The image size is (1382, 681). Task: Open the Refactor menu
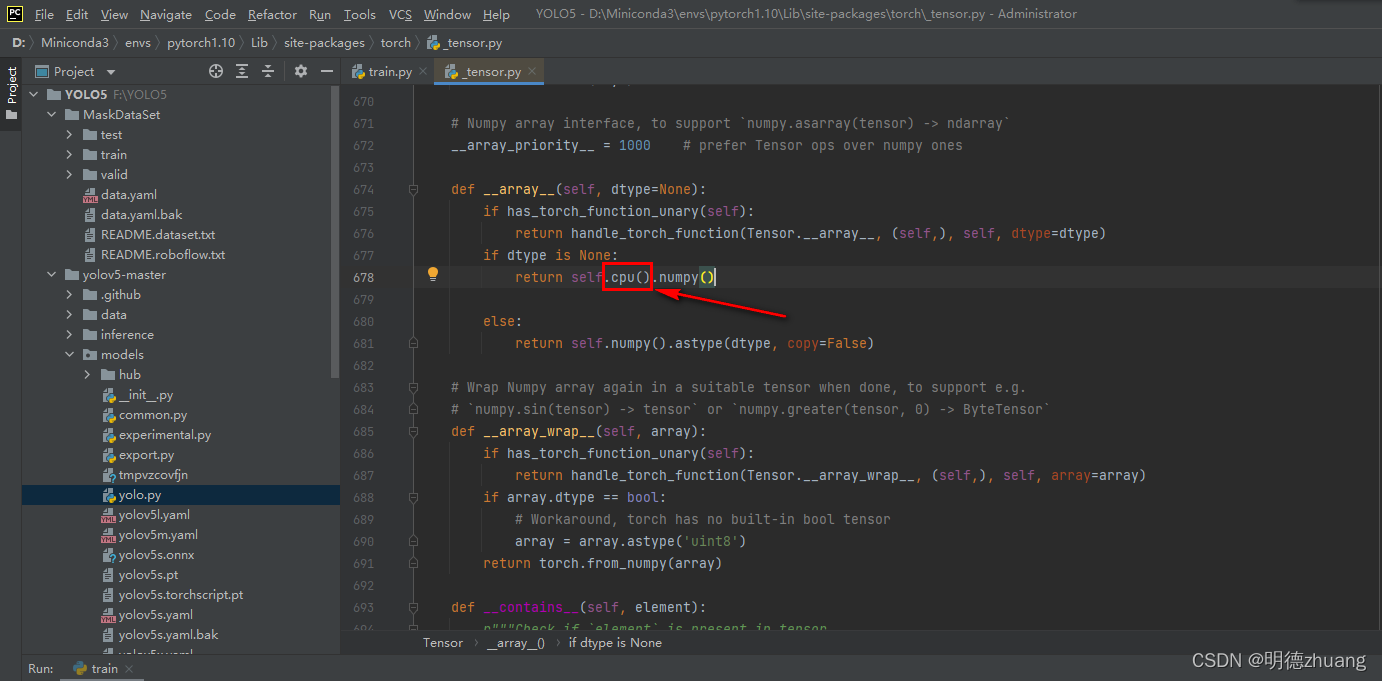pos(272,14)
